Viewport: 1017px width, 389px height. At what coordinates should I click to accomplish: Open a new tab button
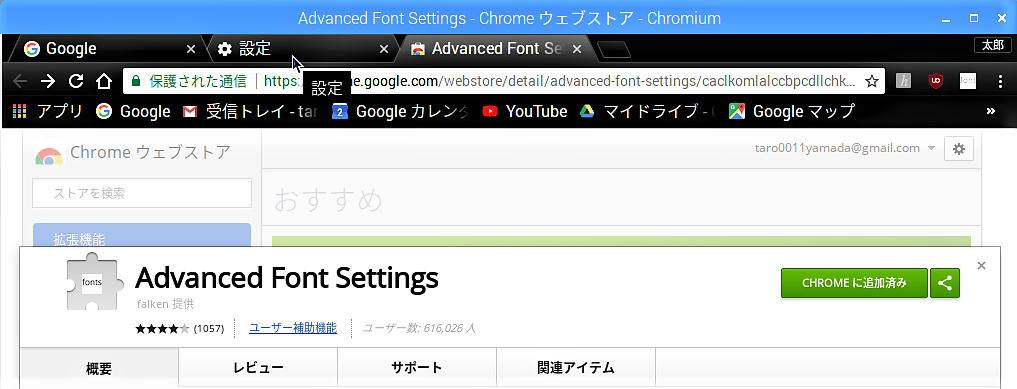[x=613, y=50]
